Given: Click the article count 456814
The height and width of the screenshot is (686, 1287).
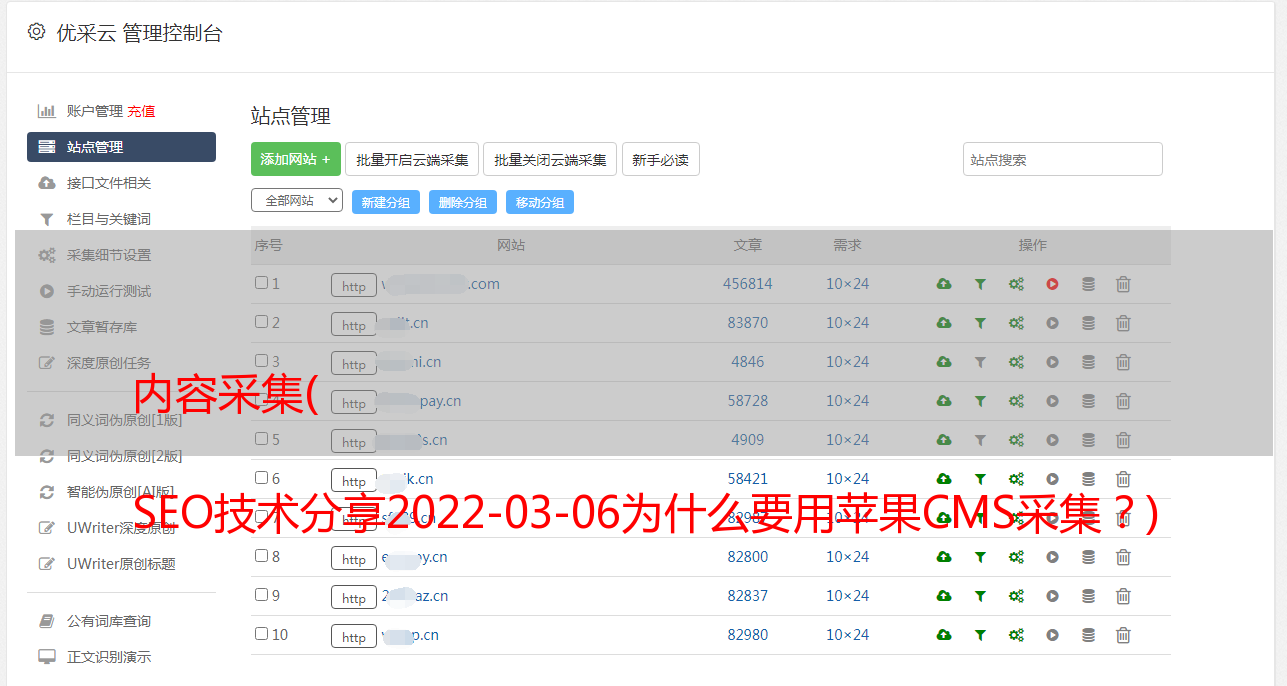Looking at the screenshot, I should (x=748, y=284).
